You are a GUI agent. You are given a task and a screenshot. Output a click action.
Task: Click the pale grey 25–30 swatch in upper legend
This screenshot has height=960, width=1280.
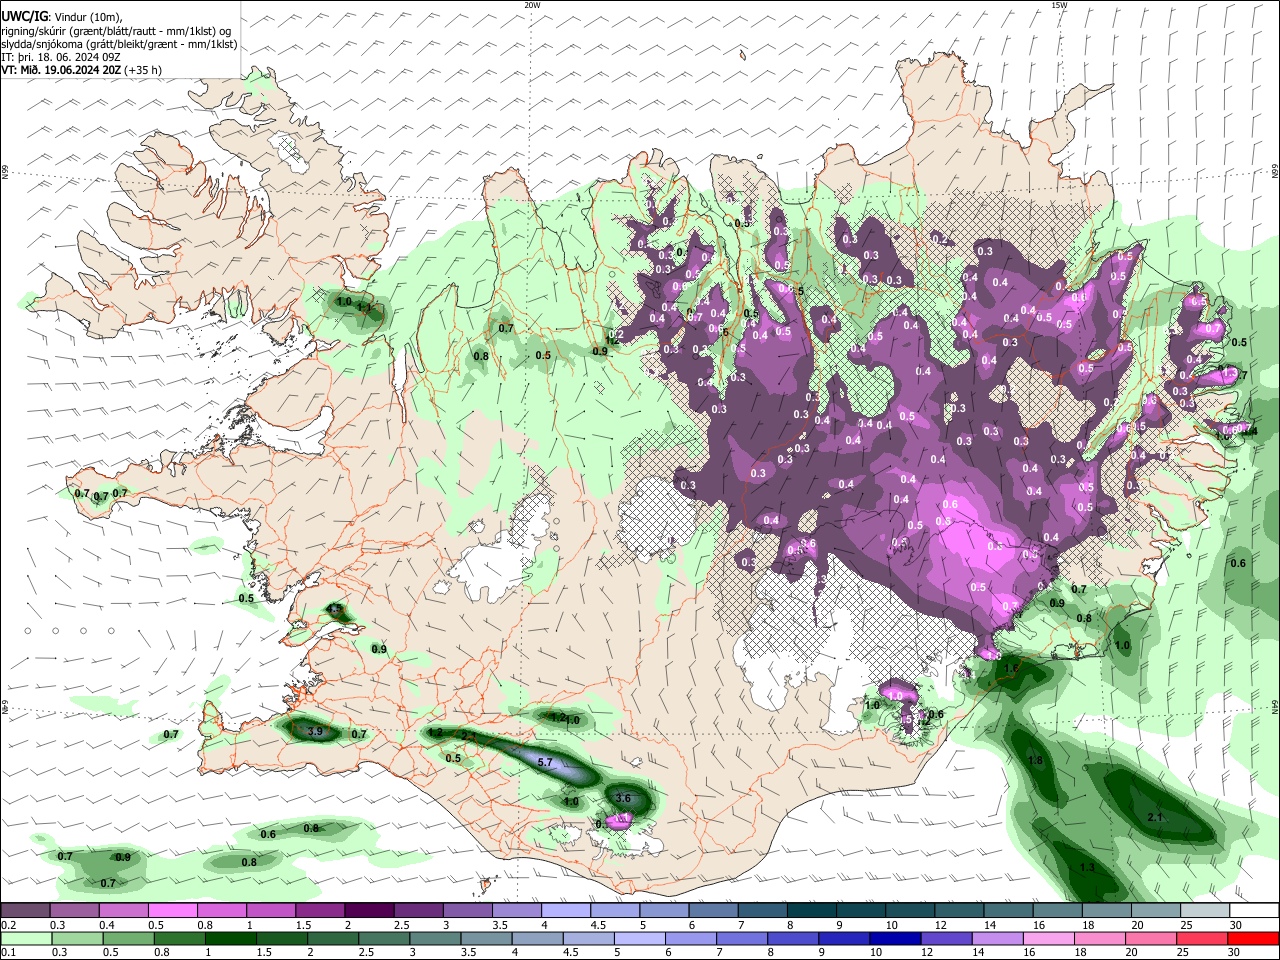pos(1203,911)
